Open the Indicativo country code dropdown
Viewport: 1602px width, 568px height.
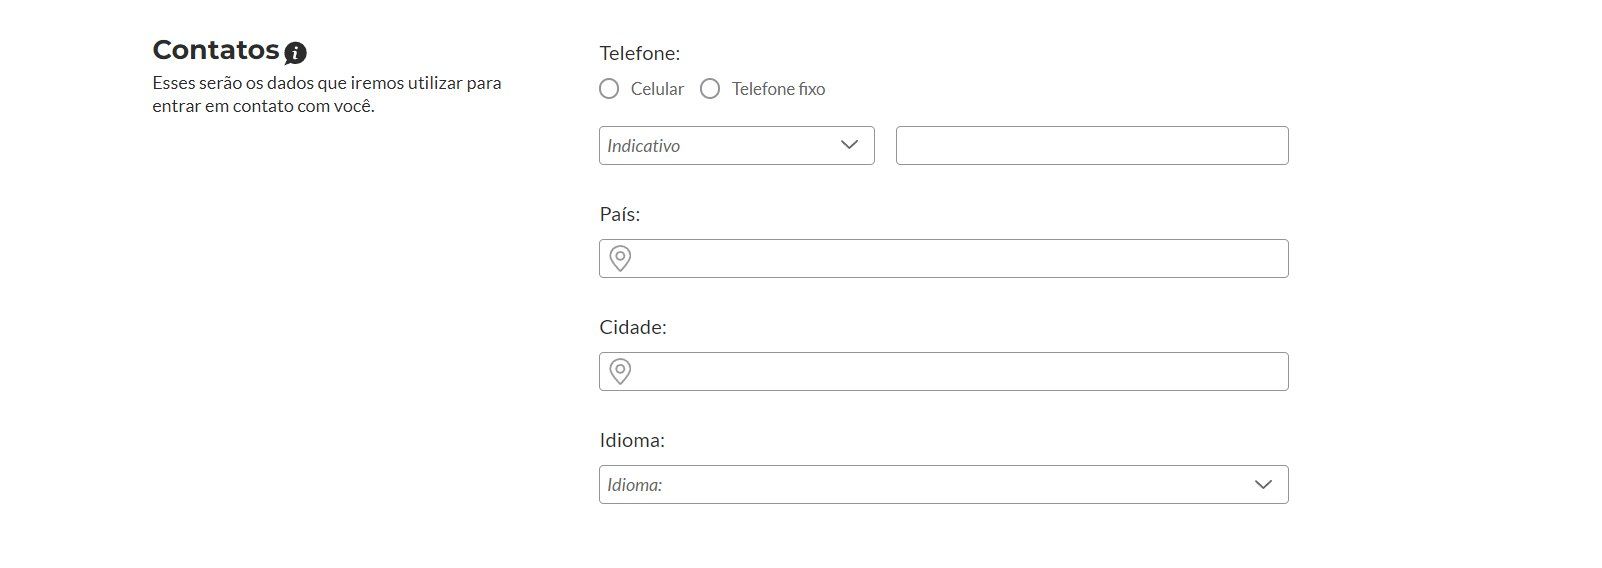(737, 145)
